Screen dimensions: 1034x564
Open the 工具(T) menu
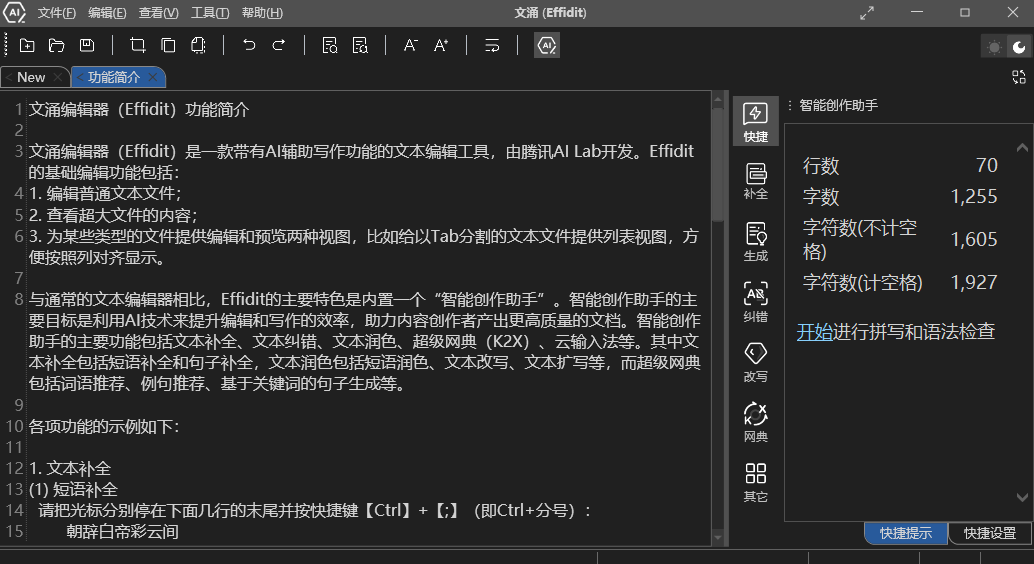coord(210,13)
